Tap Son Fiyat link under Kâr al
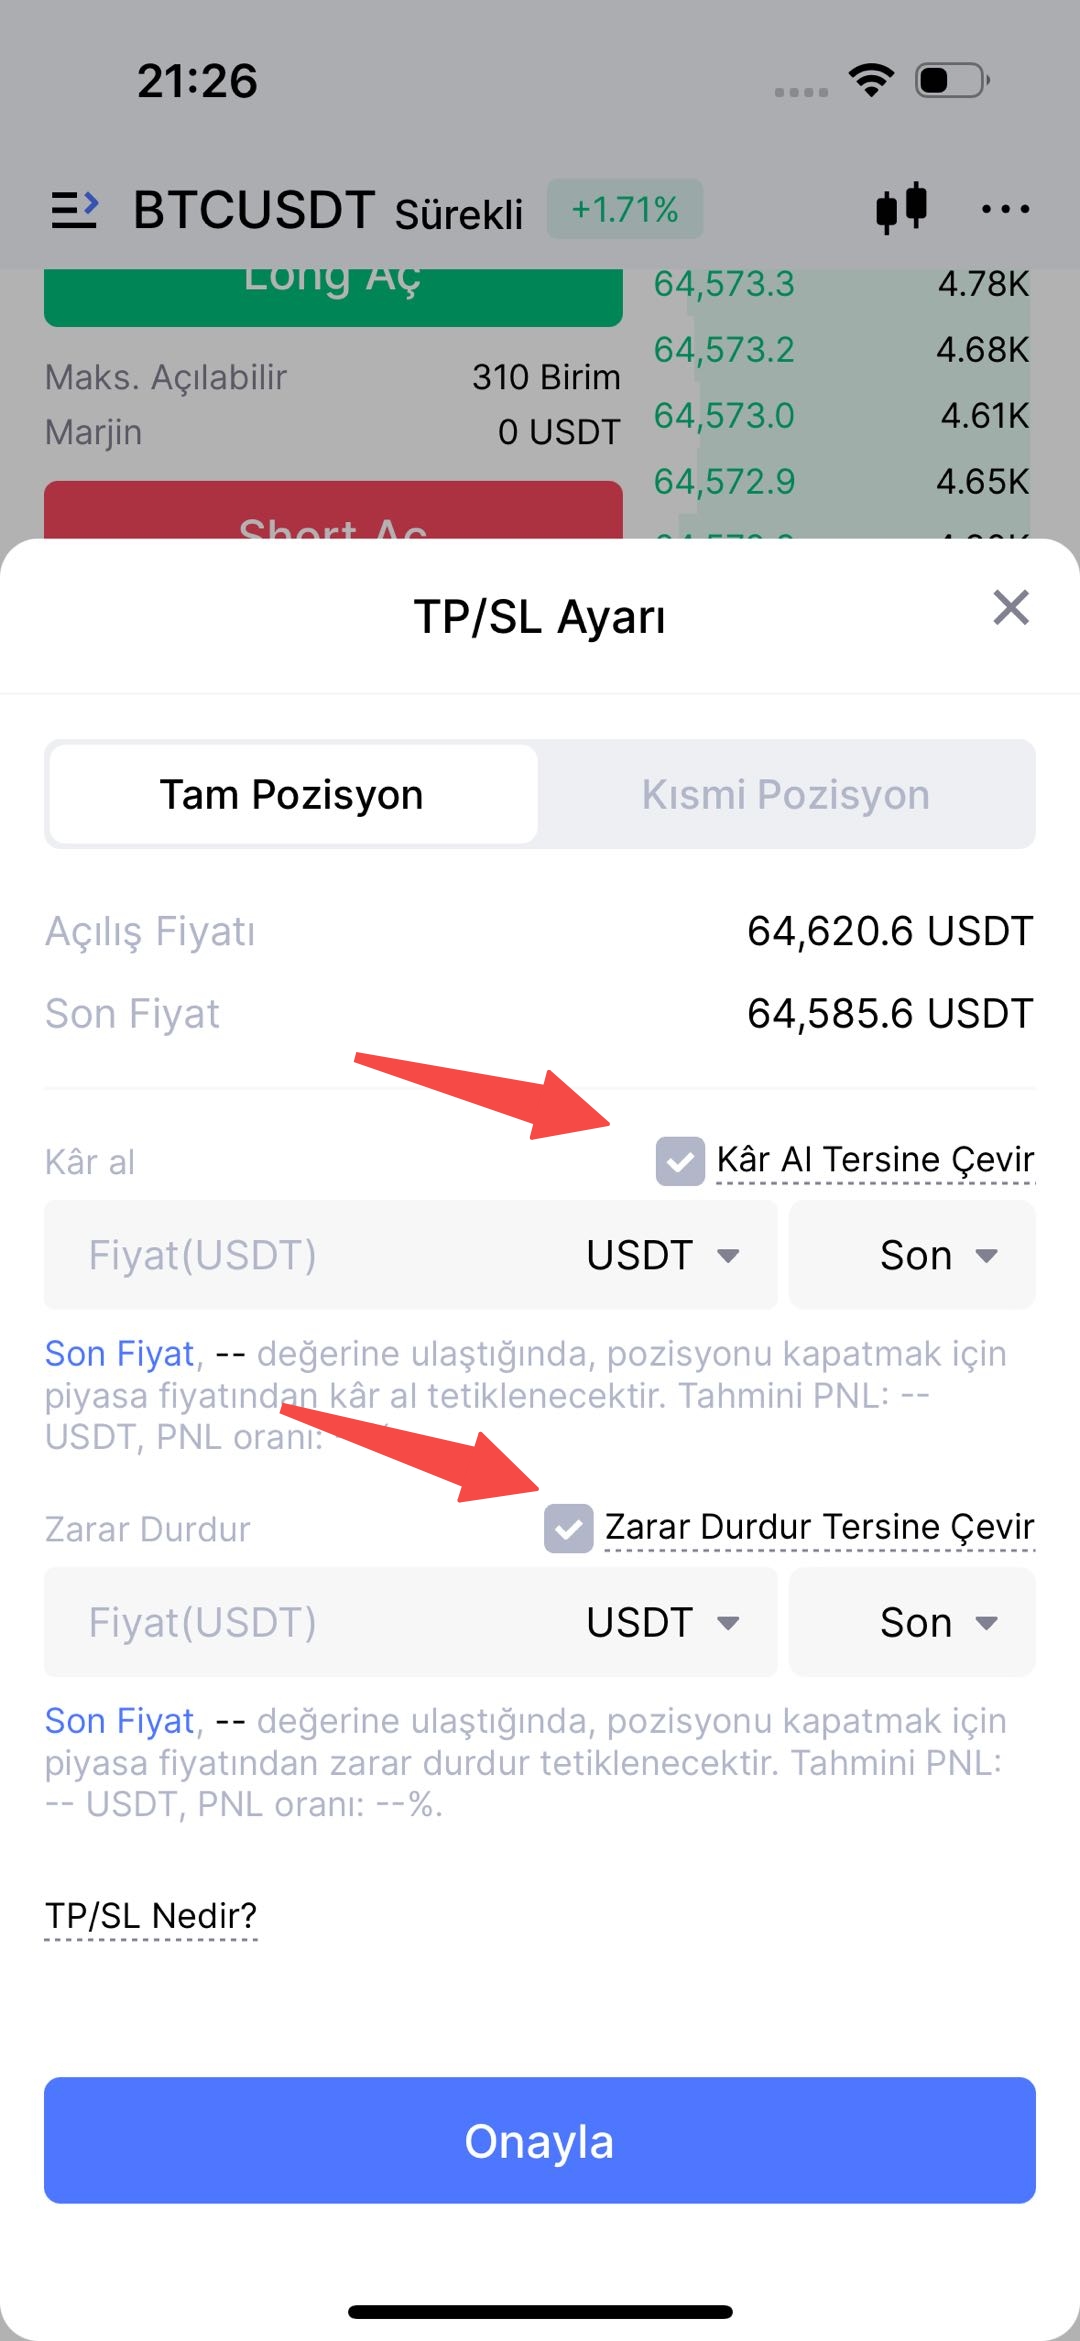Image resolution: width=1080 pixels, height=2341 pixels. [119, 1354]
